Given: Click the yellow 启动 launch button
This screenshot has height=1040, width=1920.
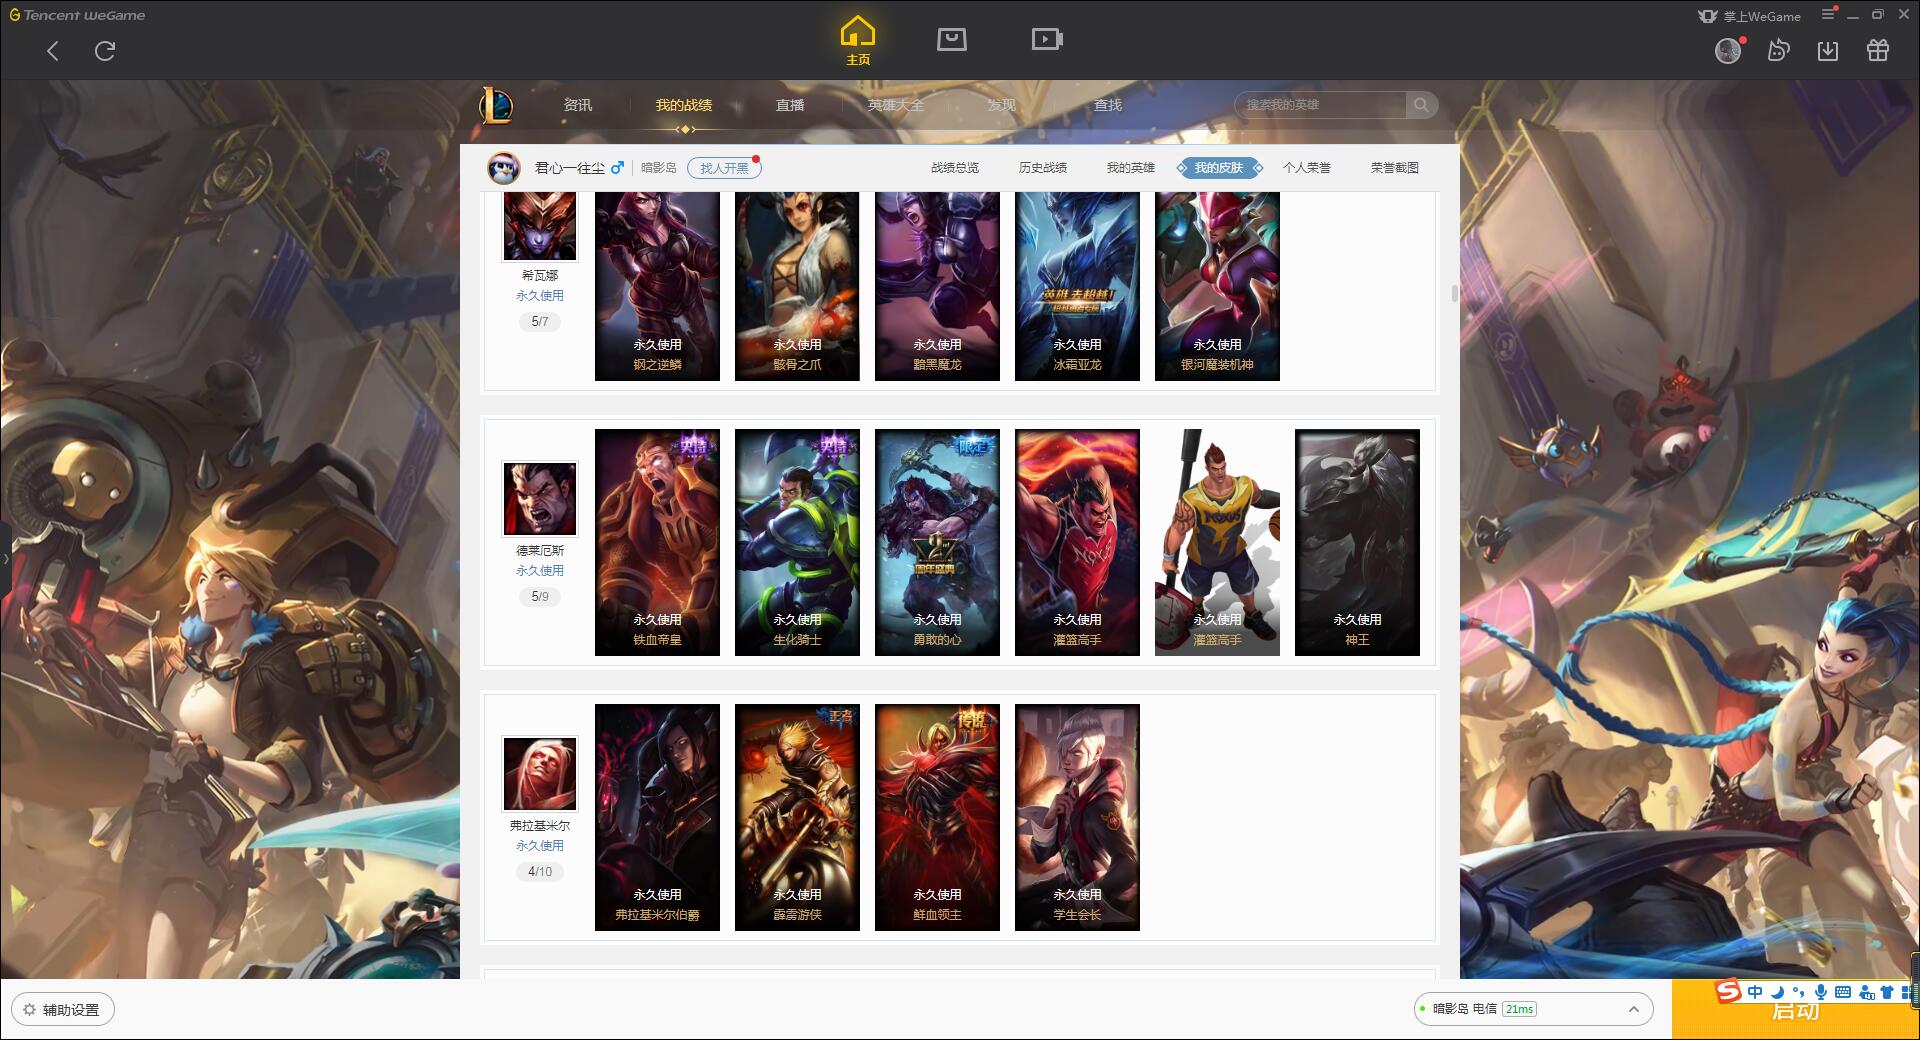Looking at the screenshot, I should (x=1796, y=1011).
